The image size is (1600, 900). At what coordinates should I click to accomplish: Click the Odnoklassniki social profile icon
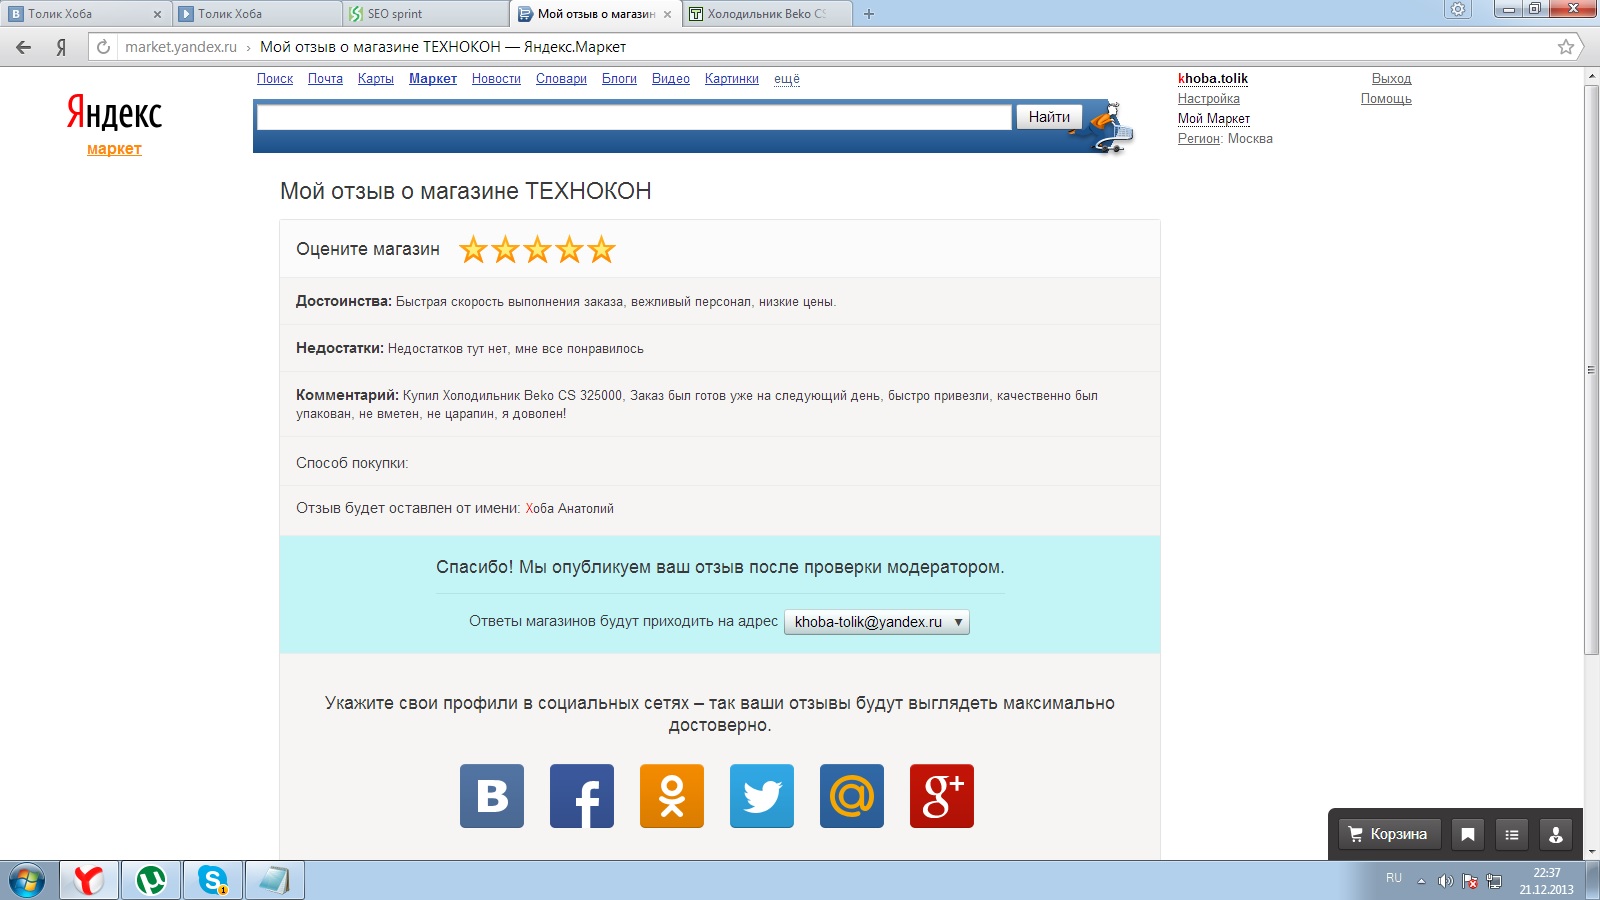(x=672, y=796)
